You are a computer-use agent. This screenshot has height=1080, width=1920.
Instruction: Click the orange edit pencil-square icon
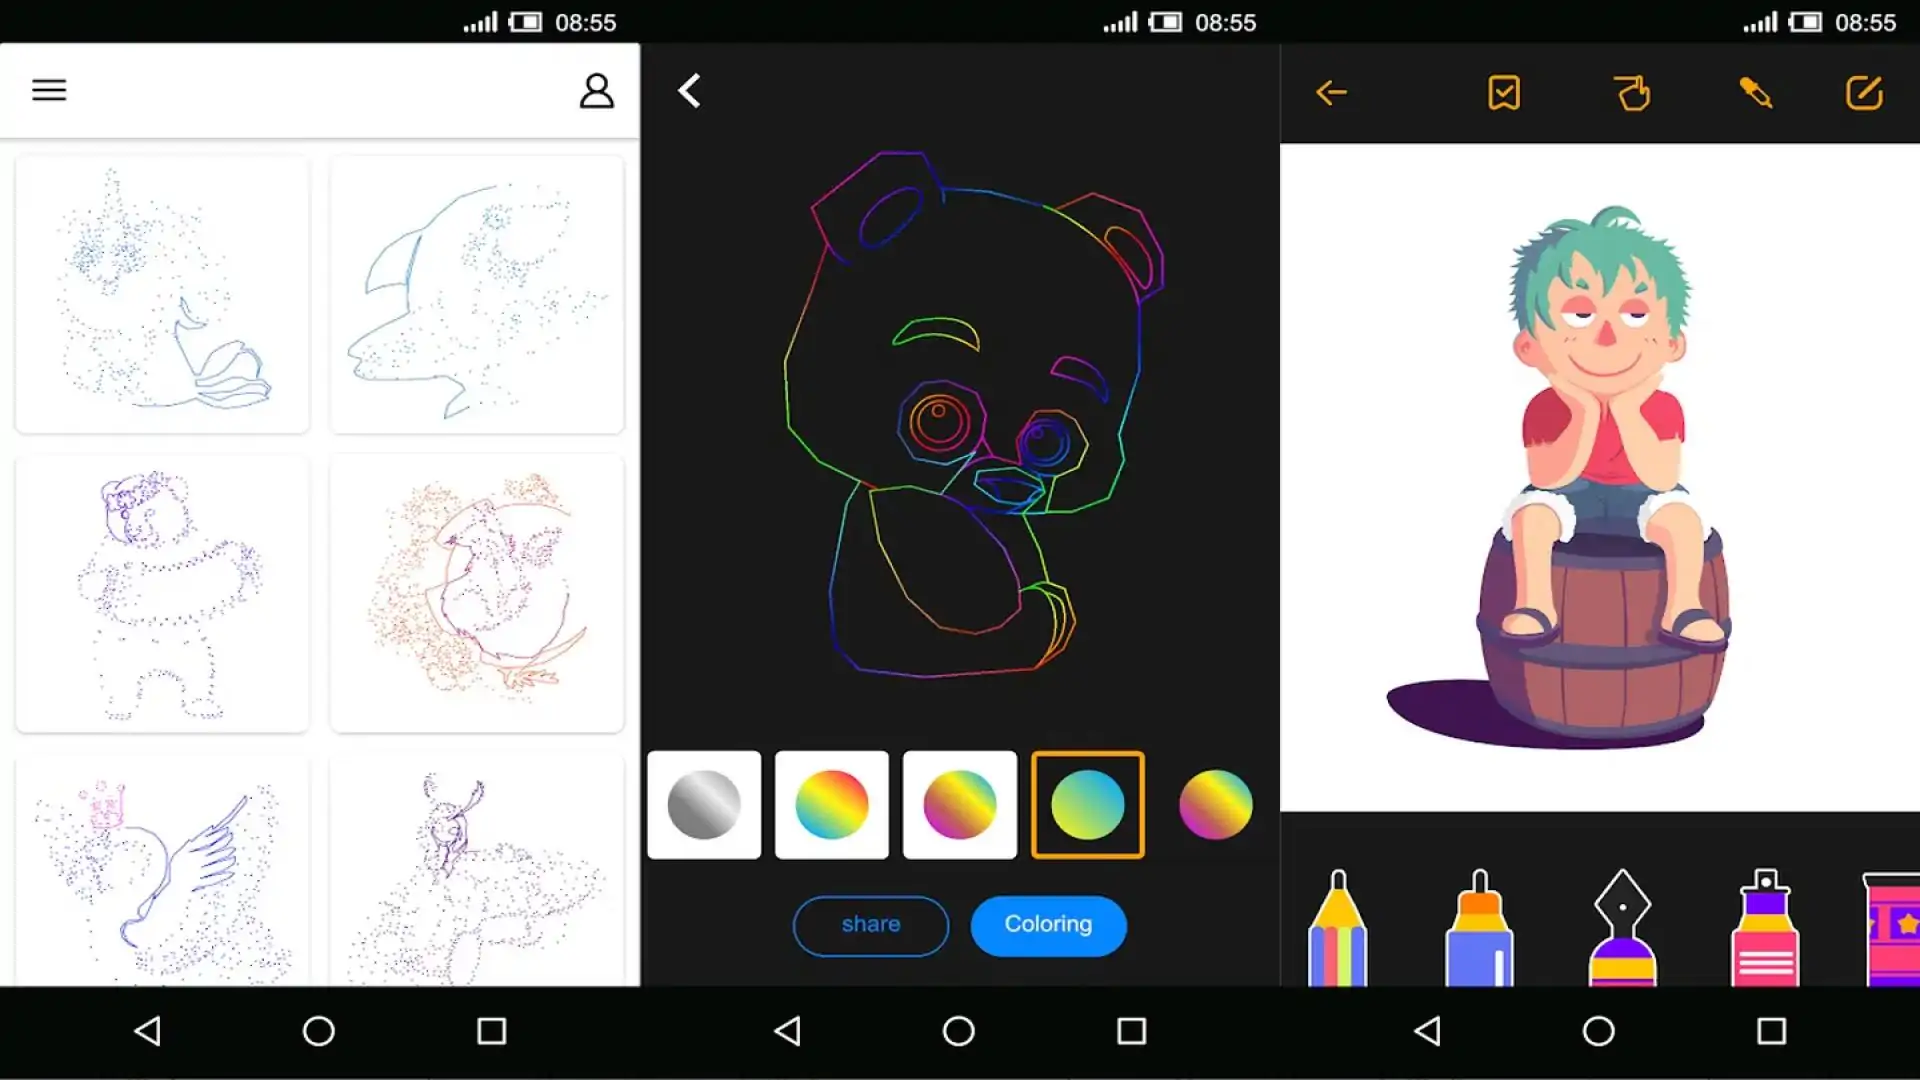click(1864, 93)
